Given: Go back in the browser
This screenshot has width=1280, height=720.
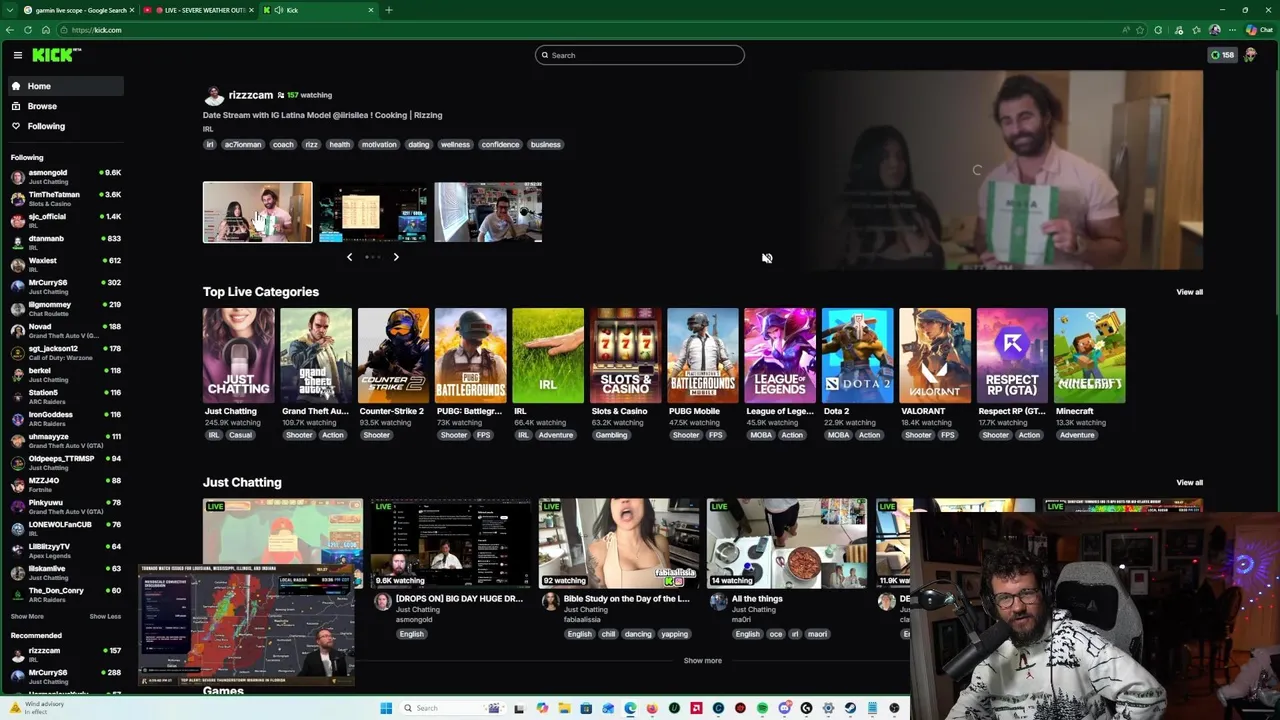Looking at the screenshot, I should pos(9,30).
